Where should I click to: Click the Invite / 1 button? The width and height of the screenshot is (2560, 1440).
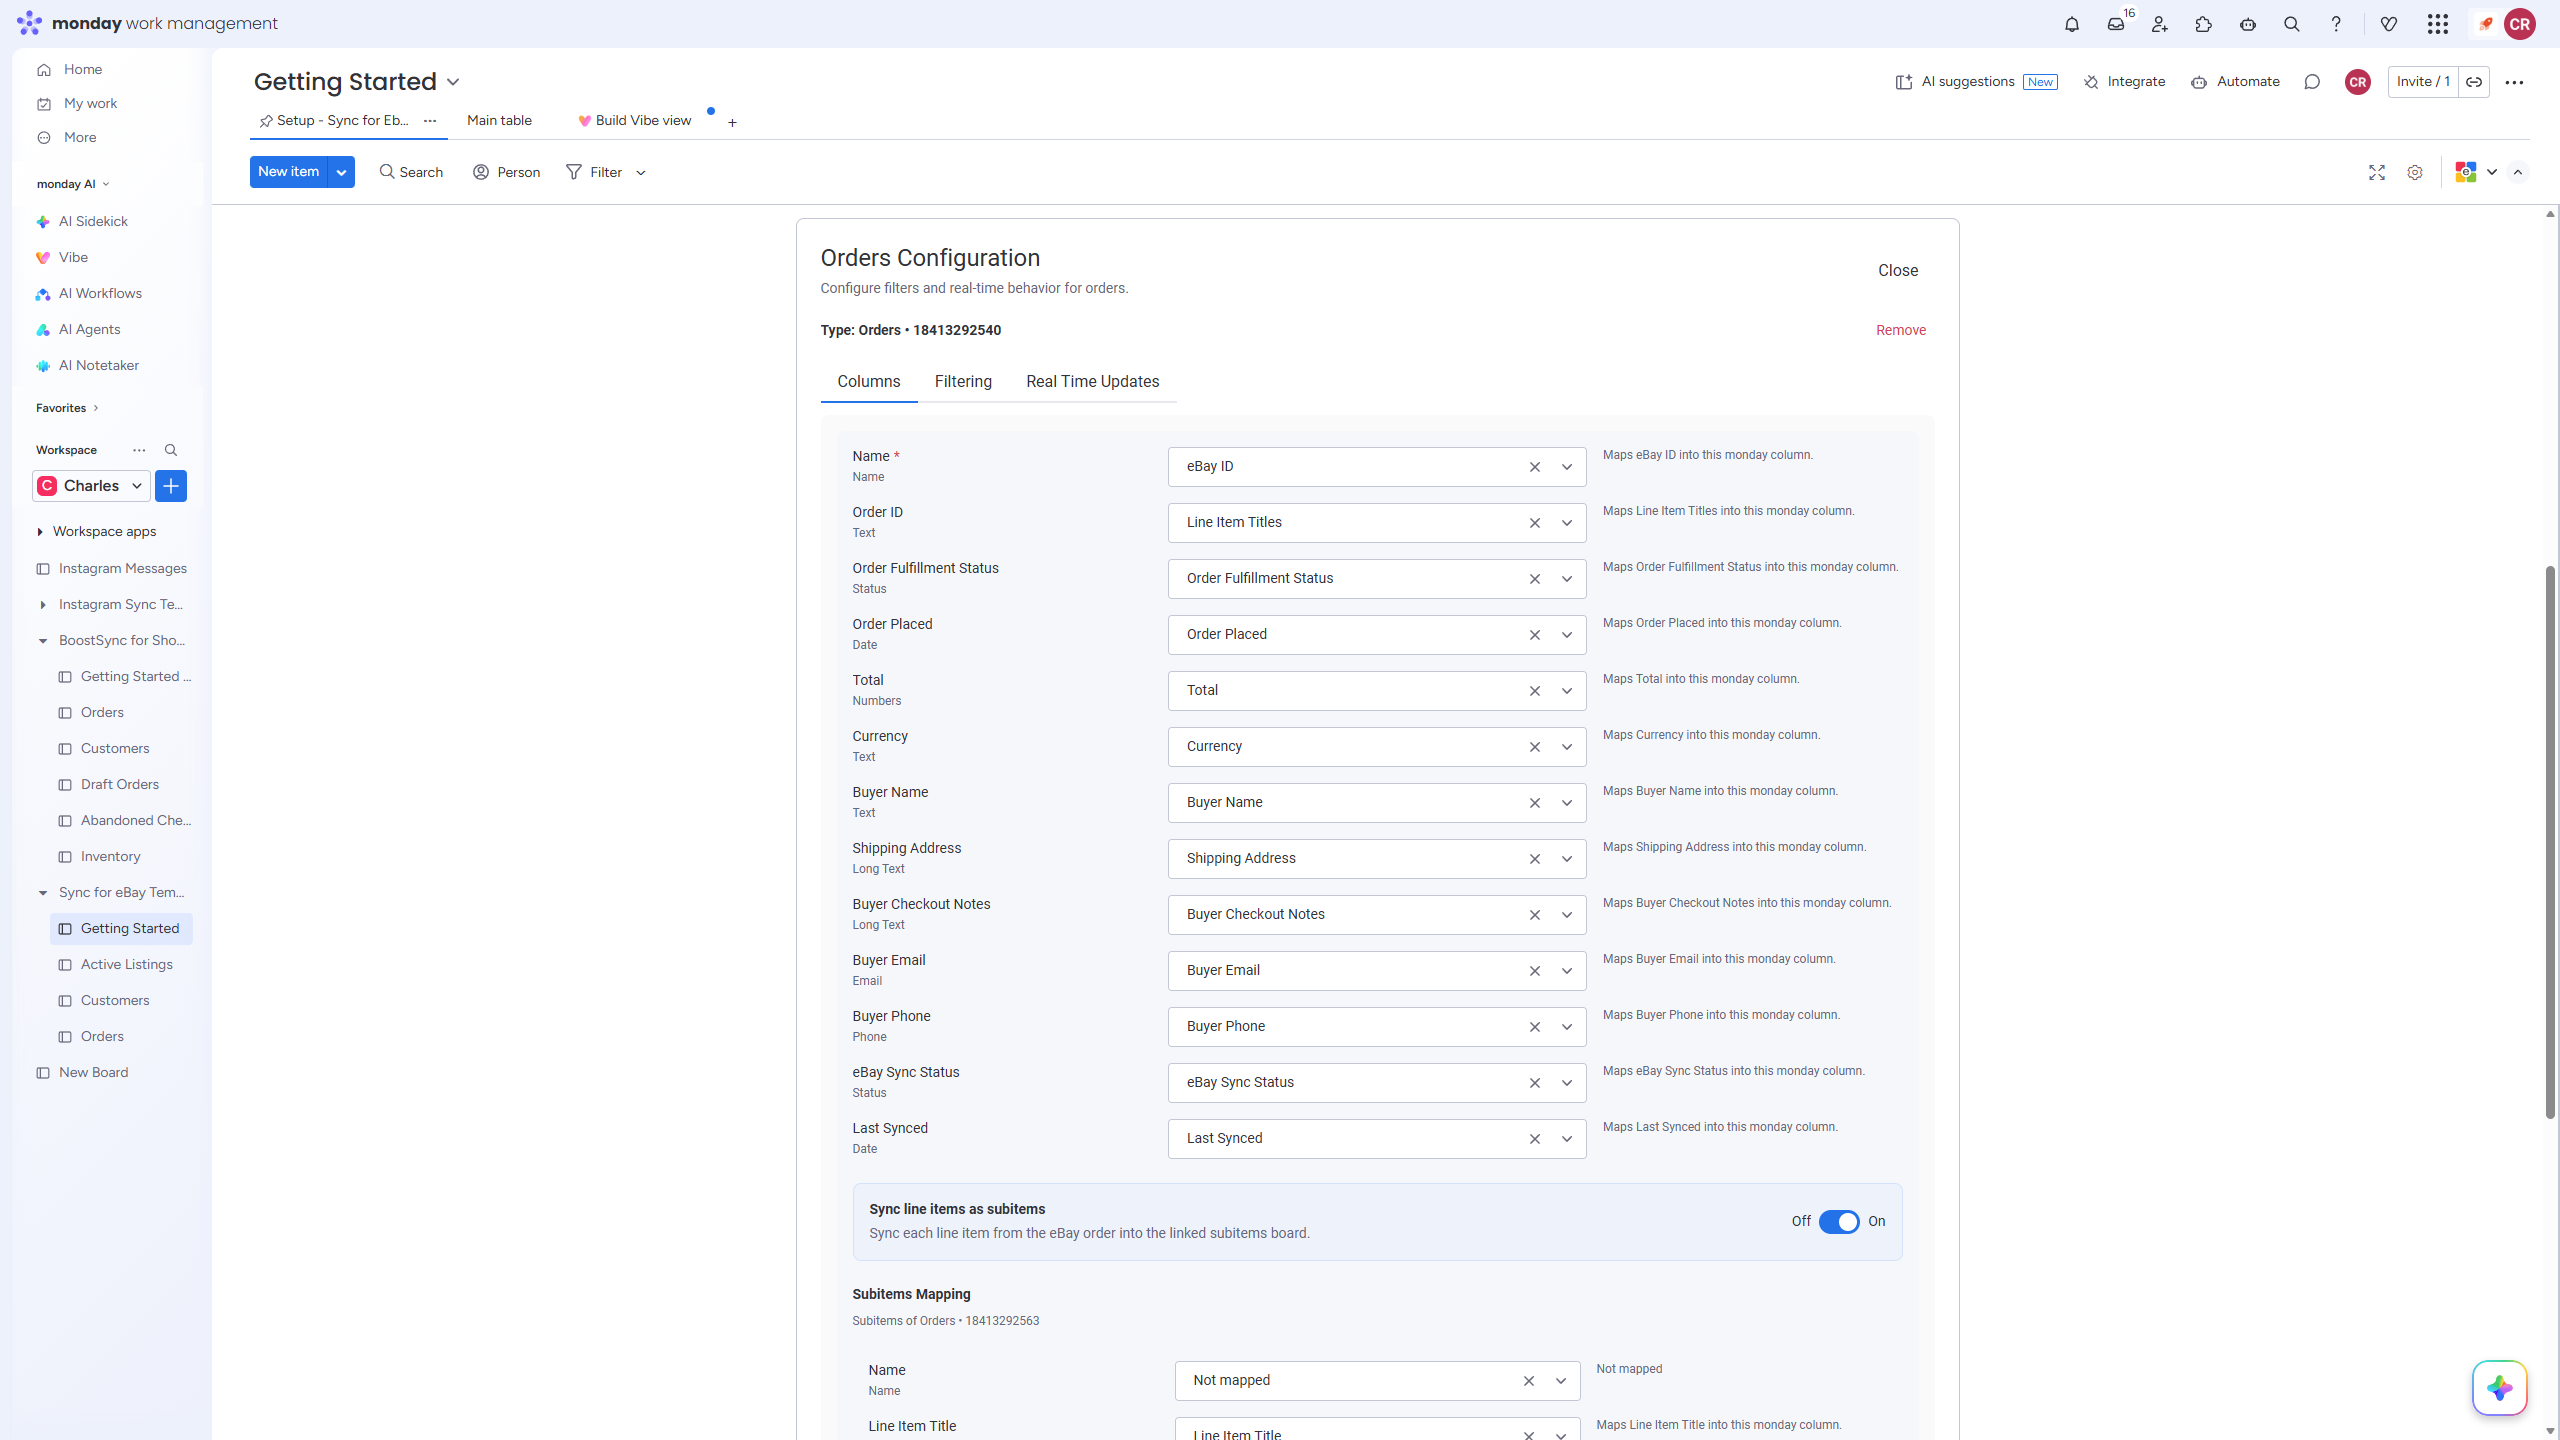click(x=2423, y=82)
